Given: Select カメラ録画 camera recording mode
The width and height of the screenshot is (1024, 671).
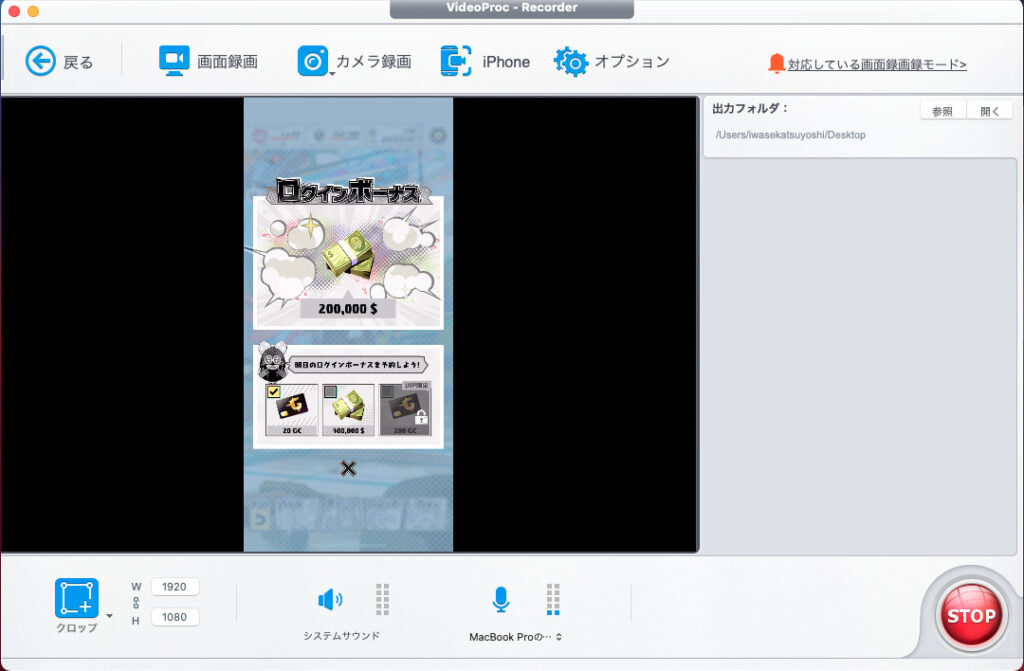Looking at the screenshot, I should [x=355, y=61].
